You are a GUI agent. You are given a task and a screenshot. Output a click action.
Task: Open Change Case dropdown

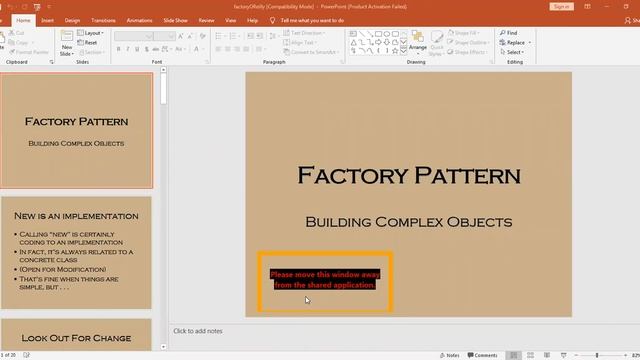tap(180, 49)
